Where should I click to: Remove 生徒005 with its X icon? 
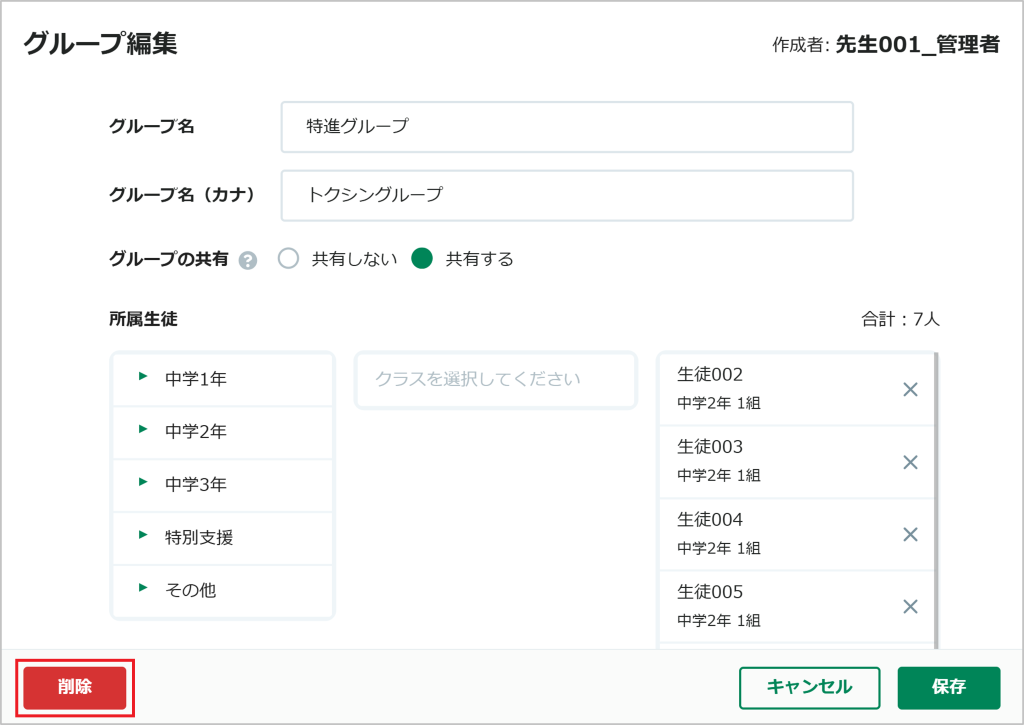(910, 607)
